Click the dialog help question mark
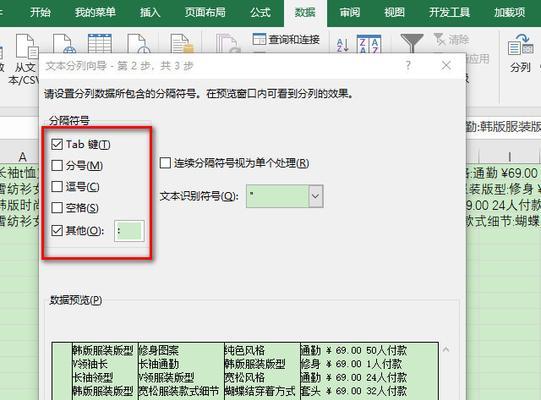This screenshot has height=400, width=541. (408, 65)
